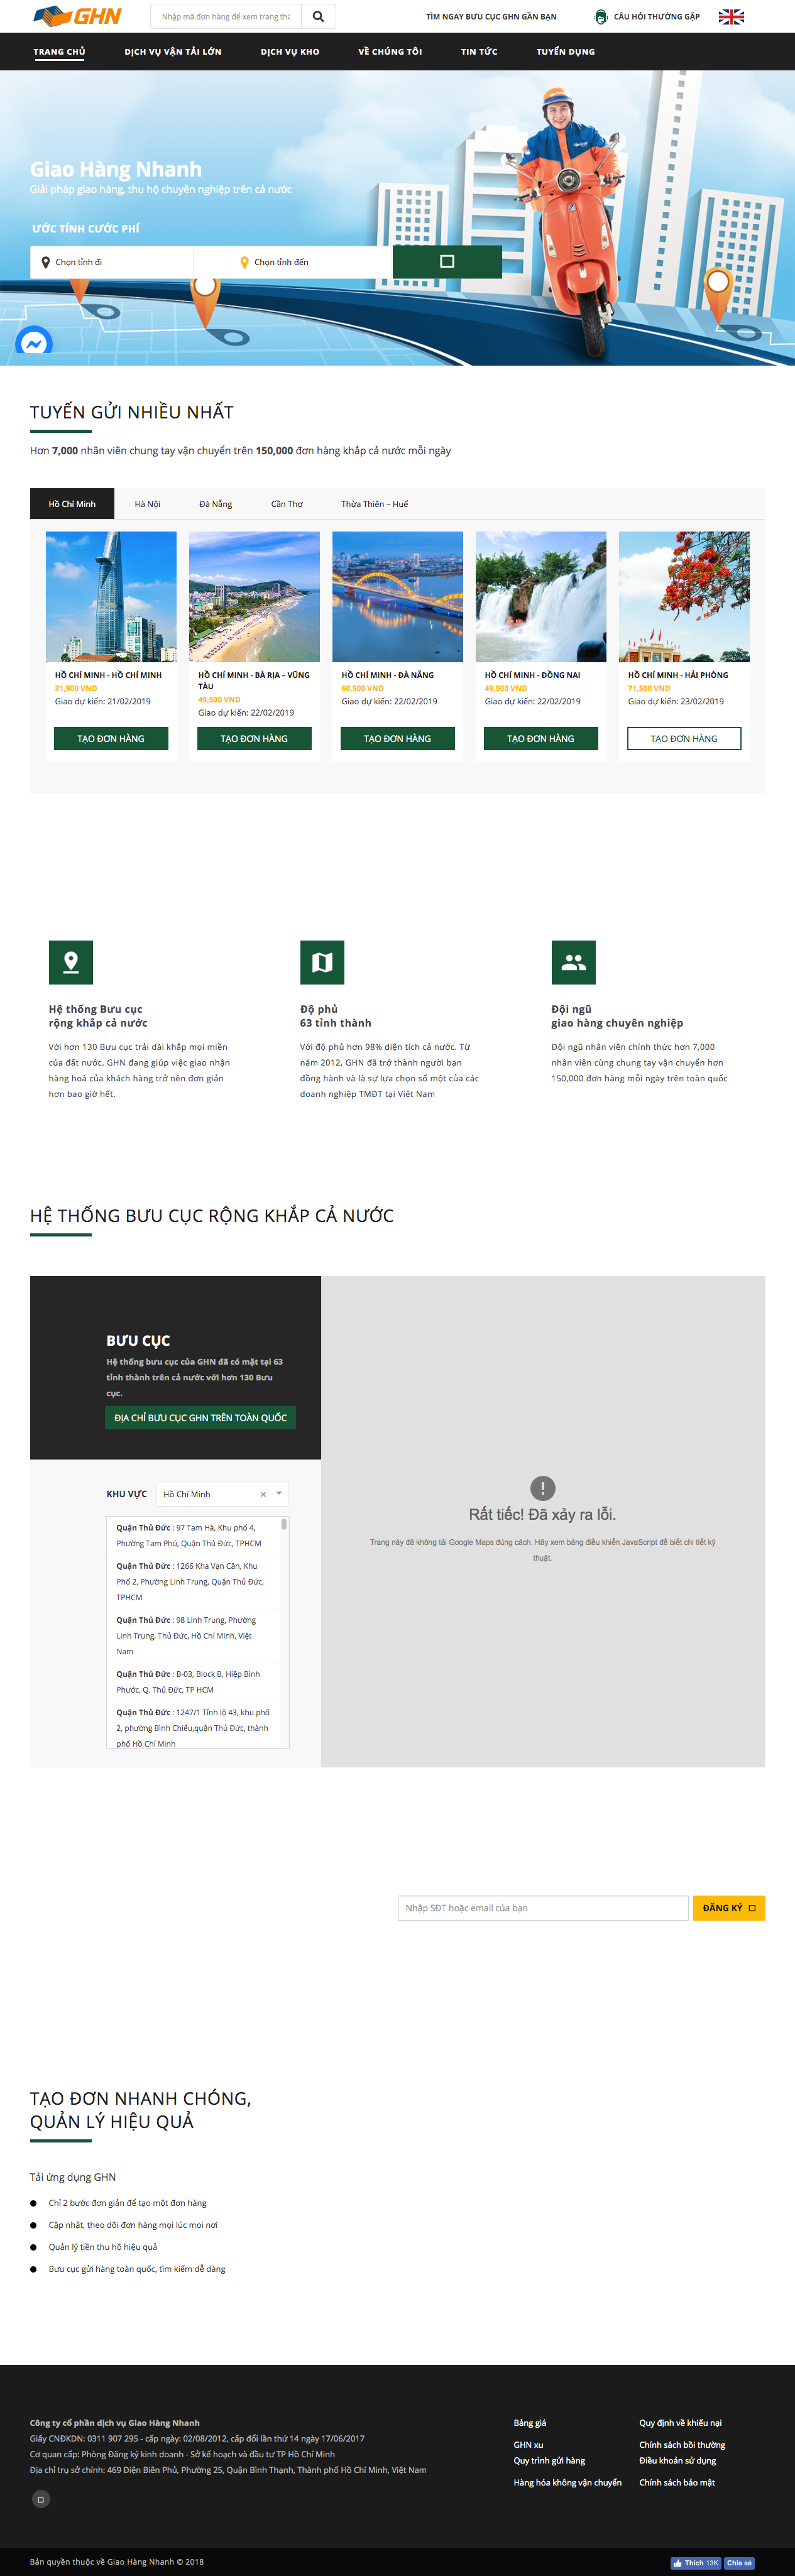Open the DỊCH VỤ KHO menu
Image resolution: width=795 pixels, height=2576 pixels.
click(290, 51)
